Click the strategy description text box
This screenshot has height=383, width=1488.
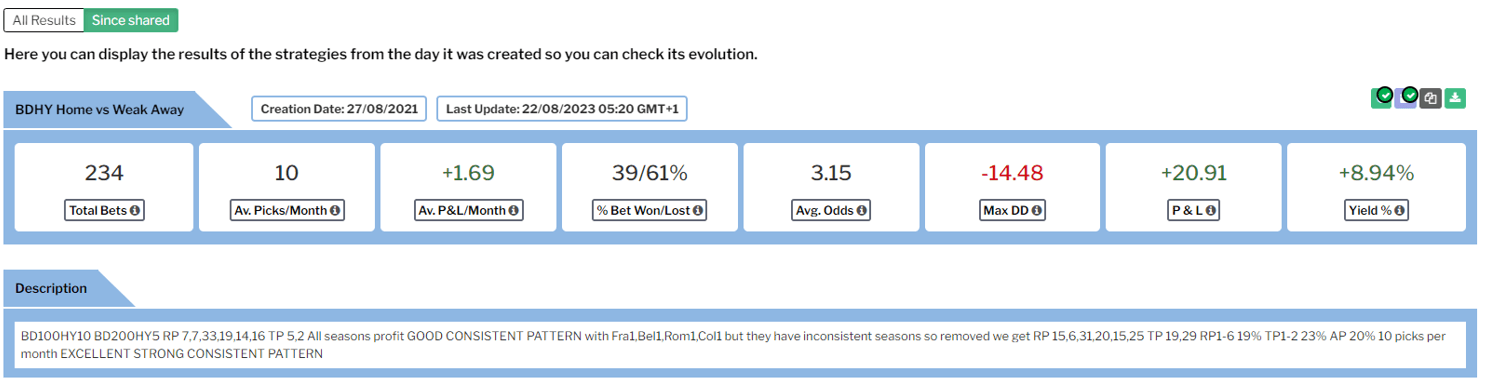coord(740,345)
